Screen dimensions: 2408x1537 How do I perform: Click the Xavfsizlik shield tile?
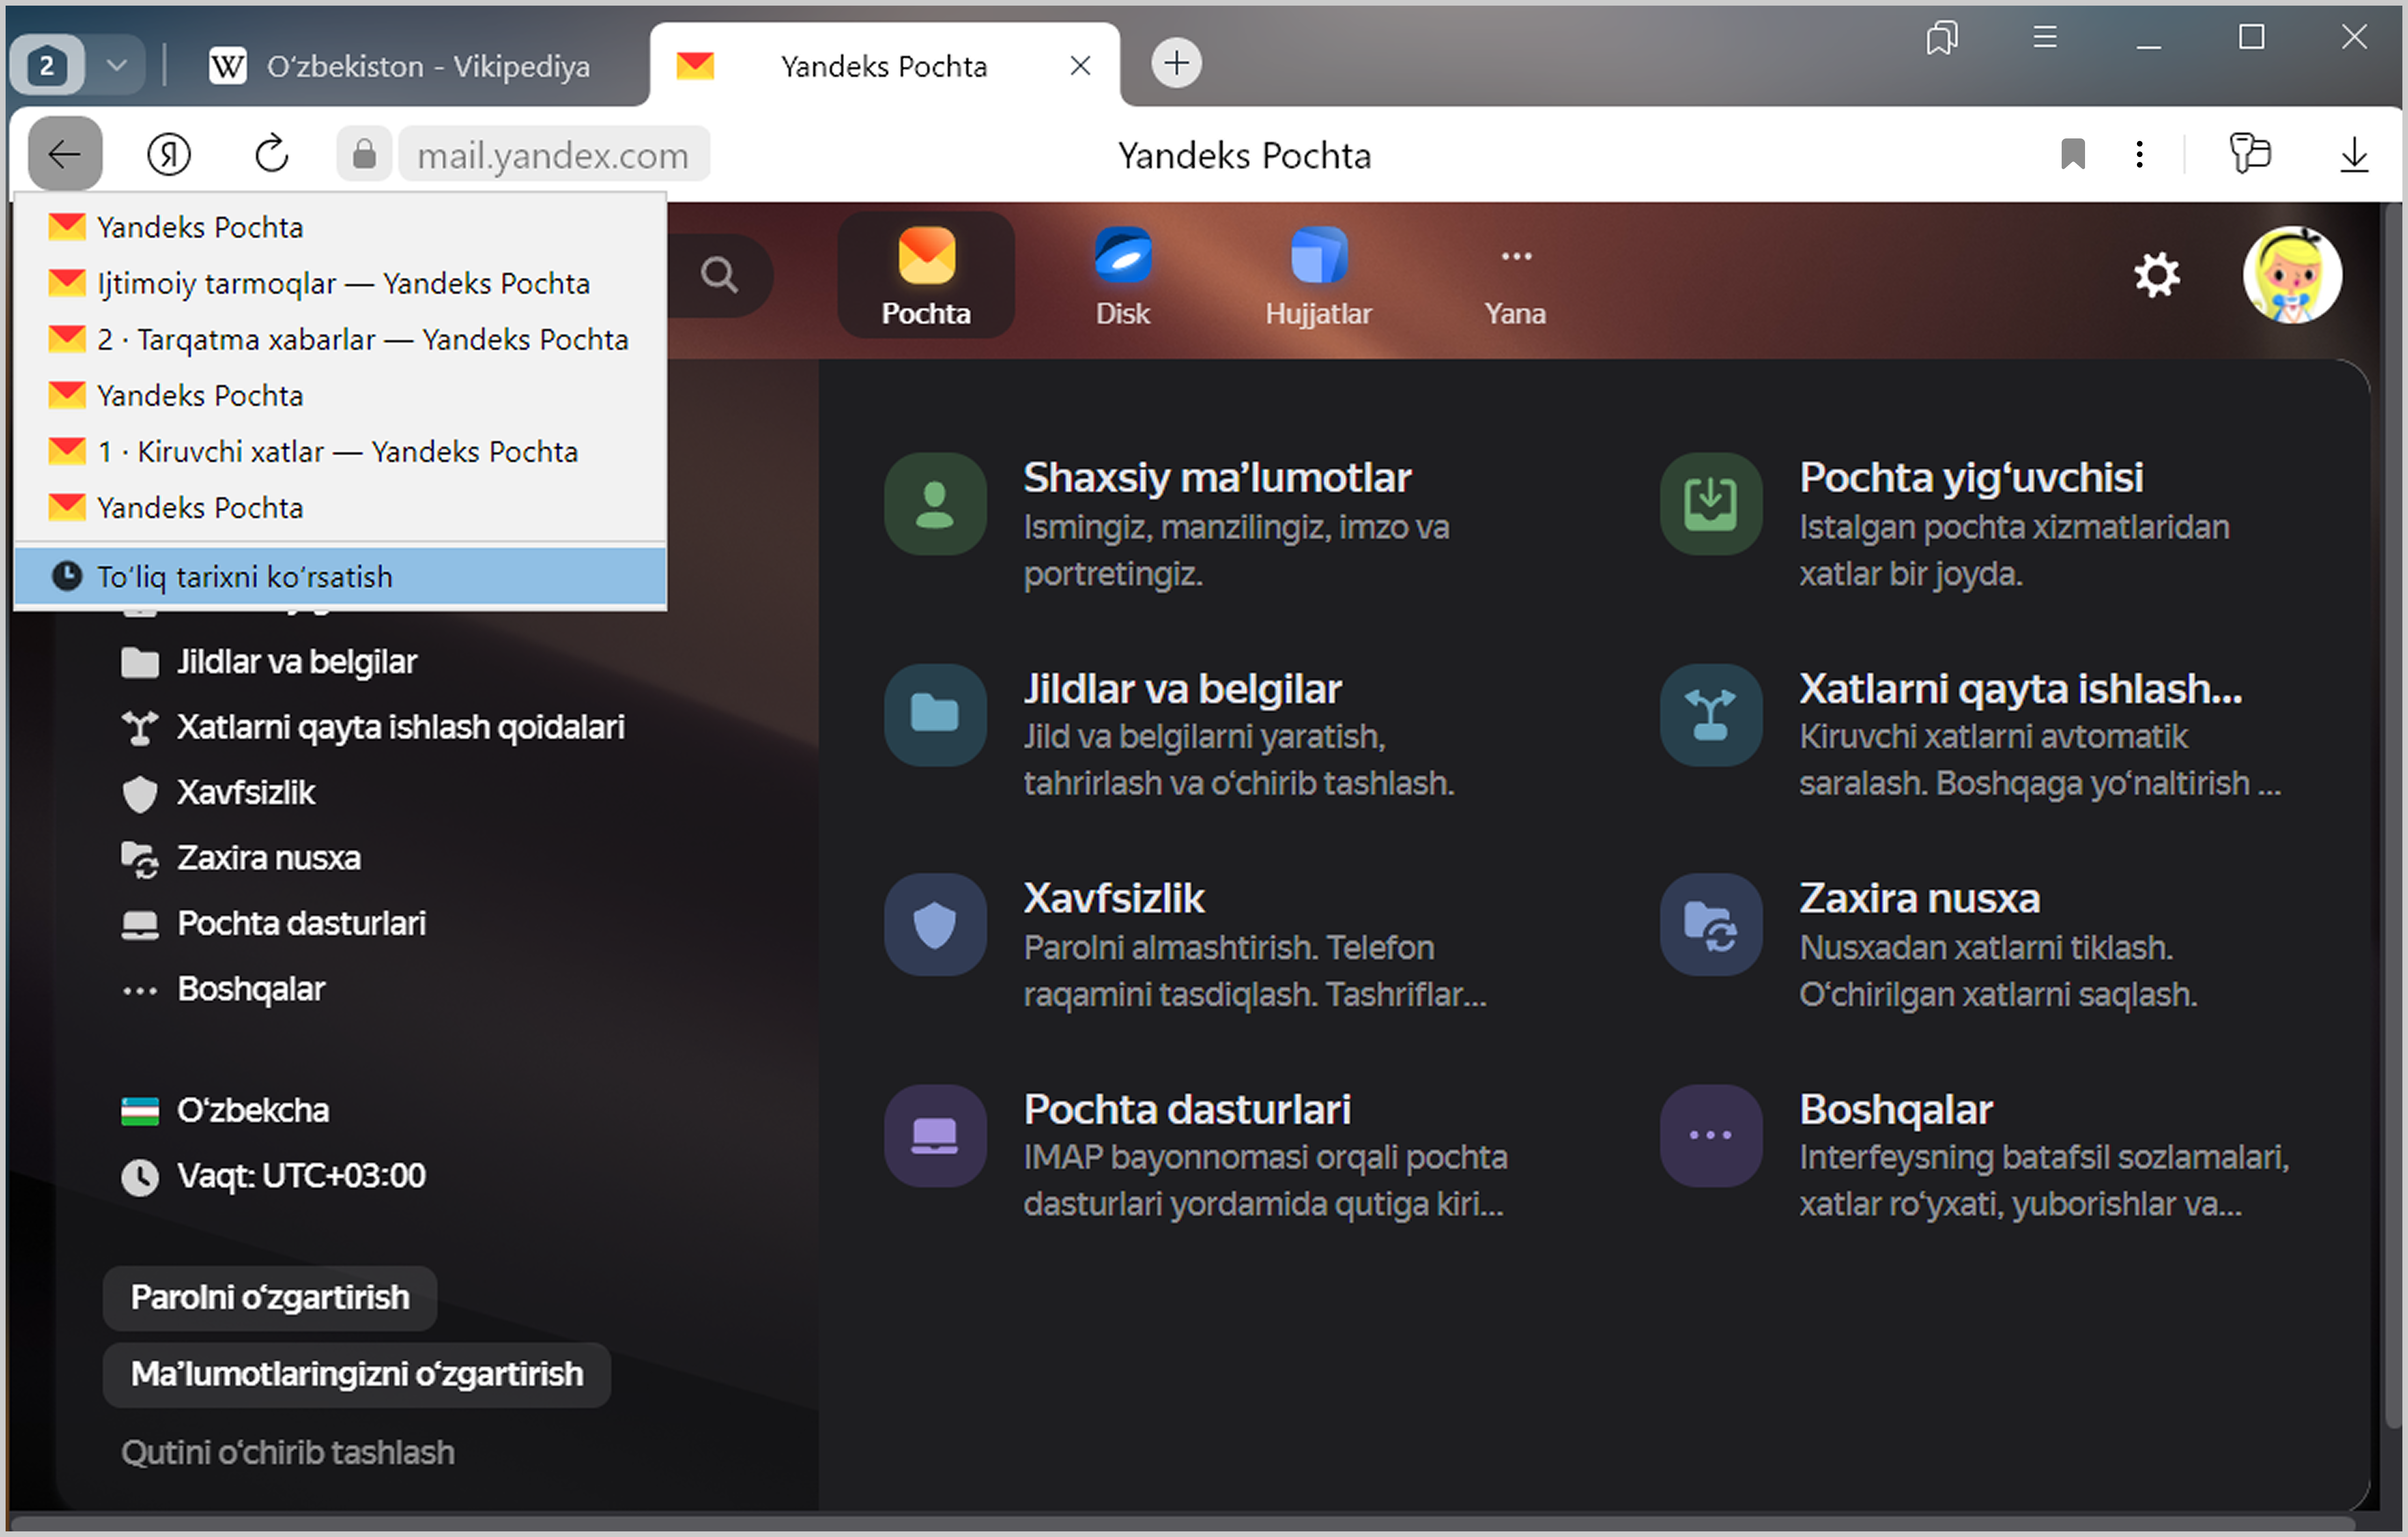tap(934, 925)
